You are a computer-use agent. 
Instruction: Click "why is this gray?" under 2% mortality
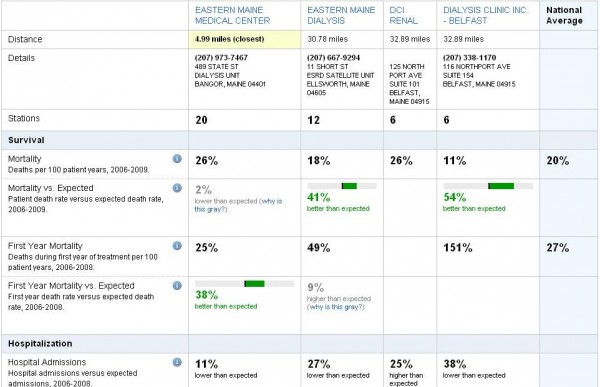pos(238,205)
